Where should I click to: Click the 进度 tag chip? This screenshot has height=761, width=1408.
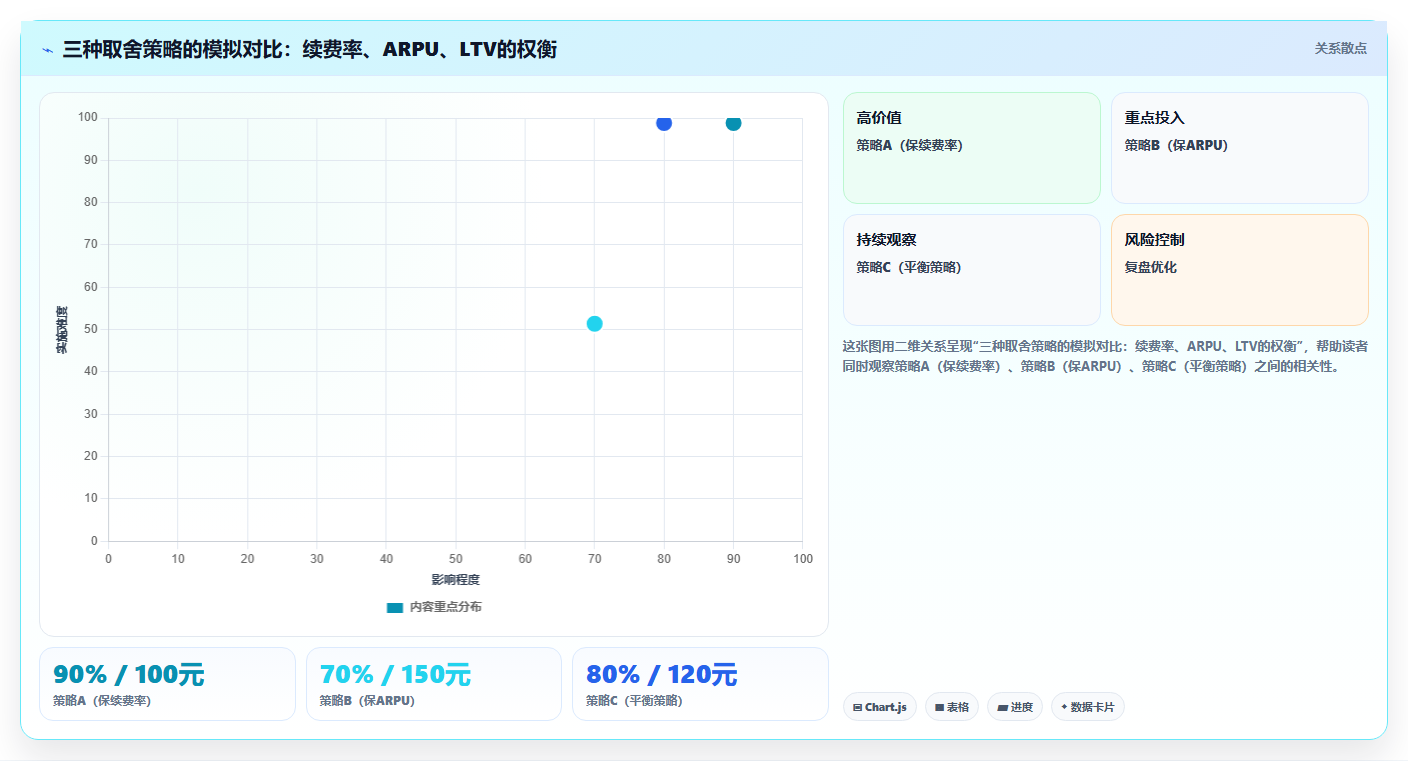1015,707
